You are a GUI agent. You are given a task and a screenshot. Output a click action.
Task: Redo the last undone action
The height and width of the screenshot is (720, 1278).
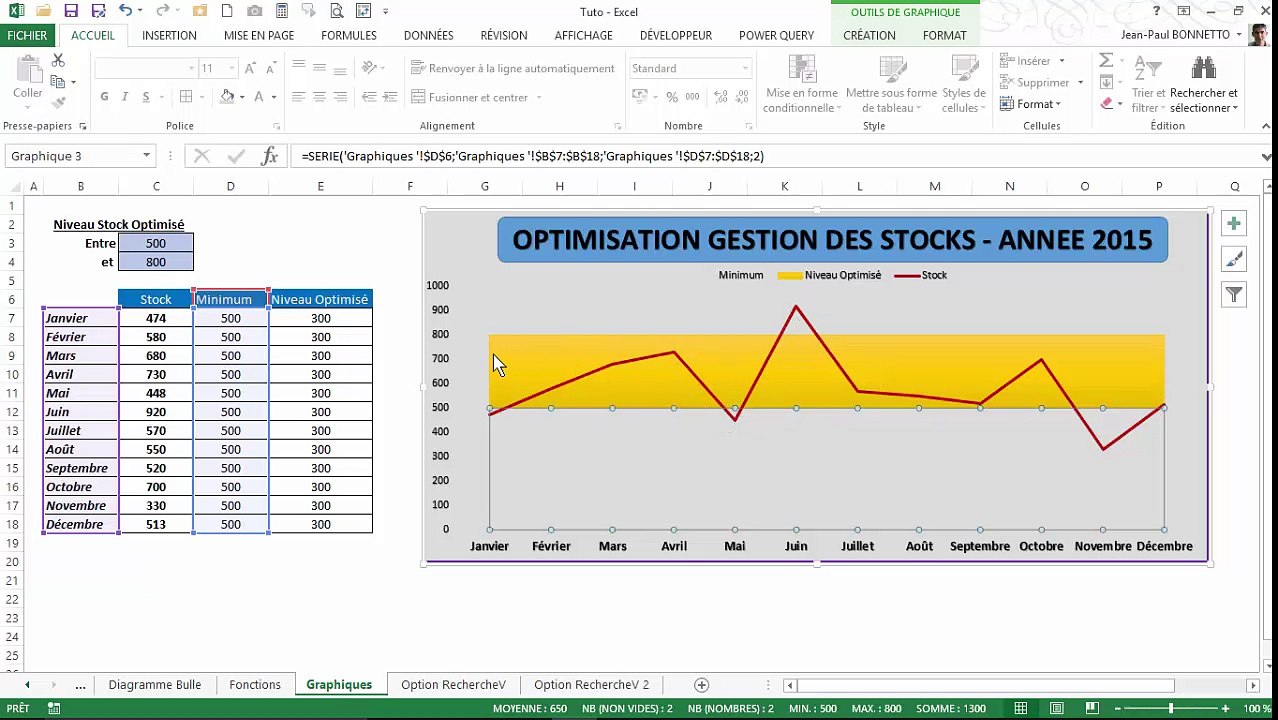coord(161,12)
